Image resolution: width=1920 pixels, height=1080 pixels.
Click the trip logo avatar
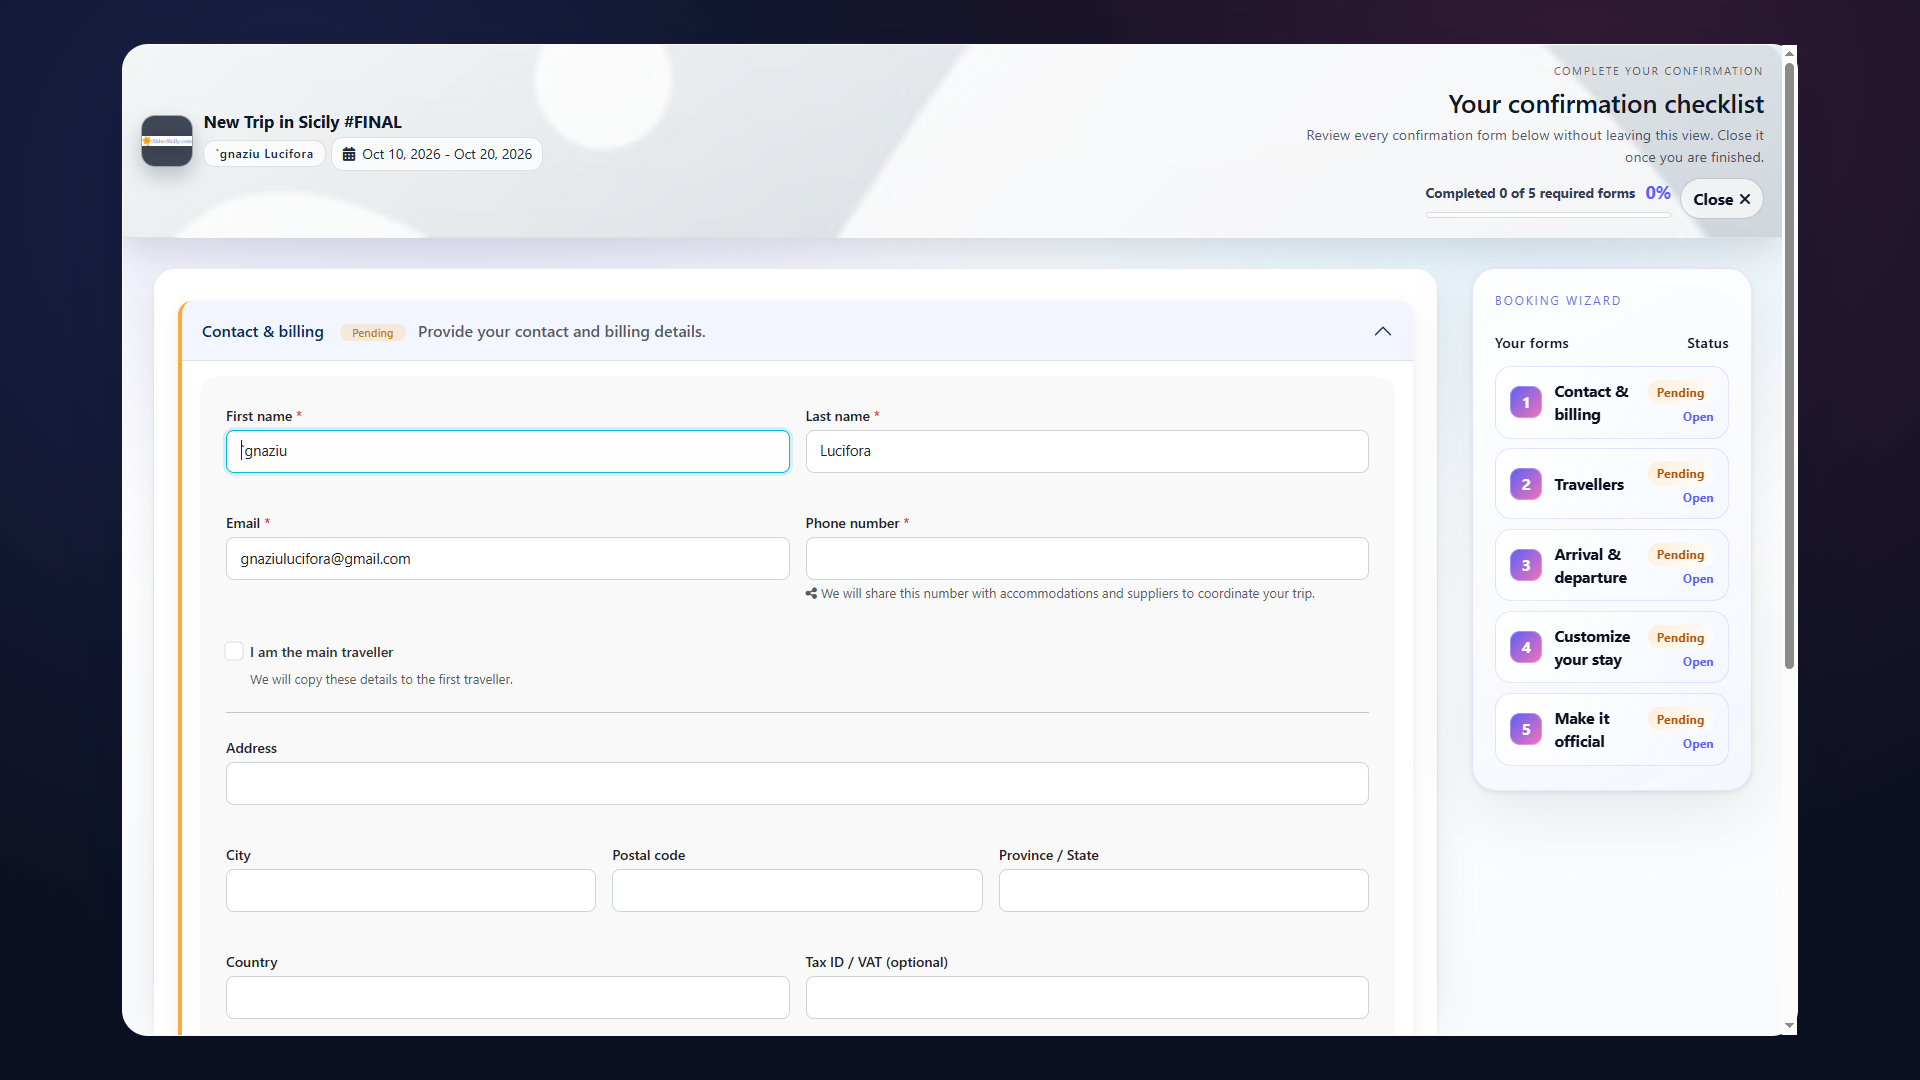166,140
